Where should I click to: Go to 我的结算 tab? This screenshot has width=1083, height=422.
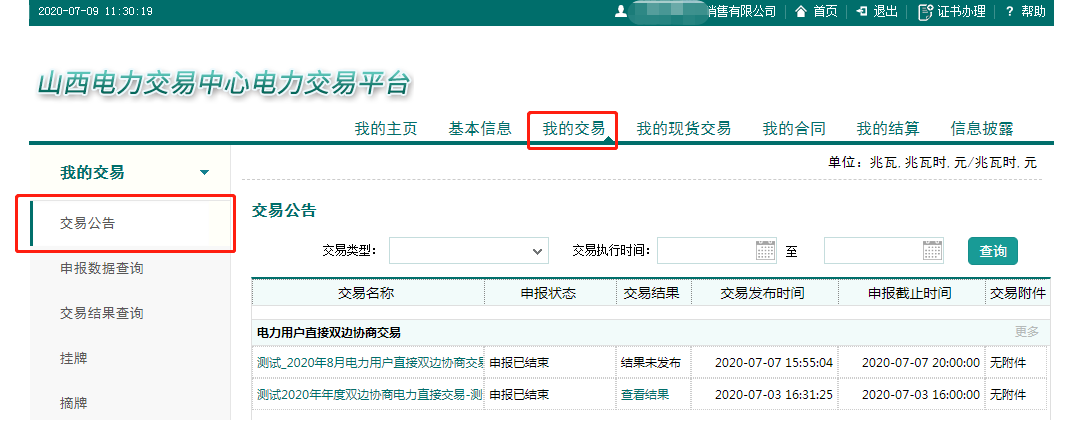[887, 128]
